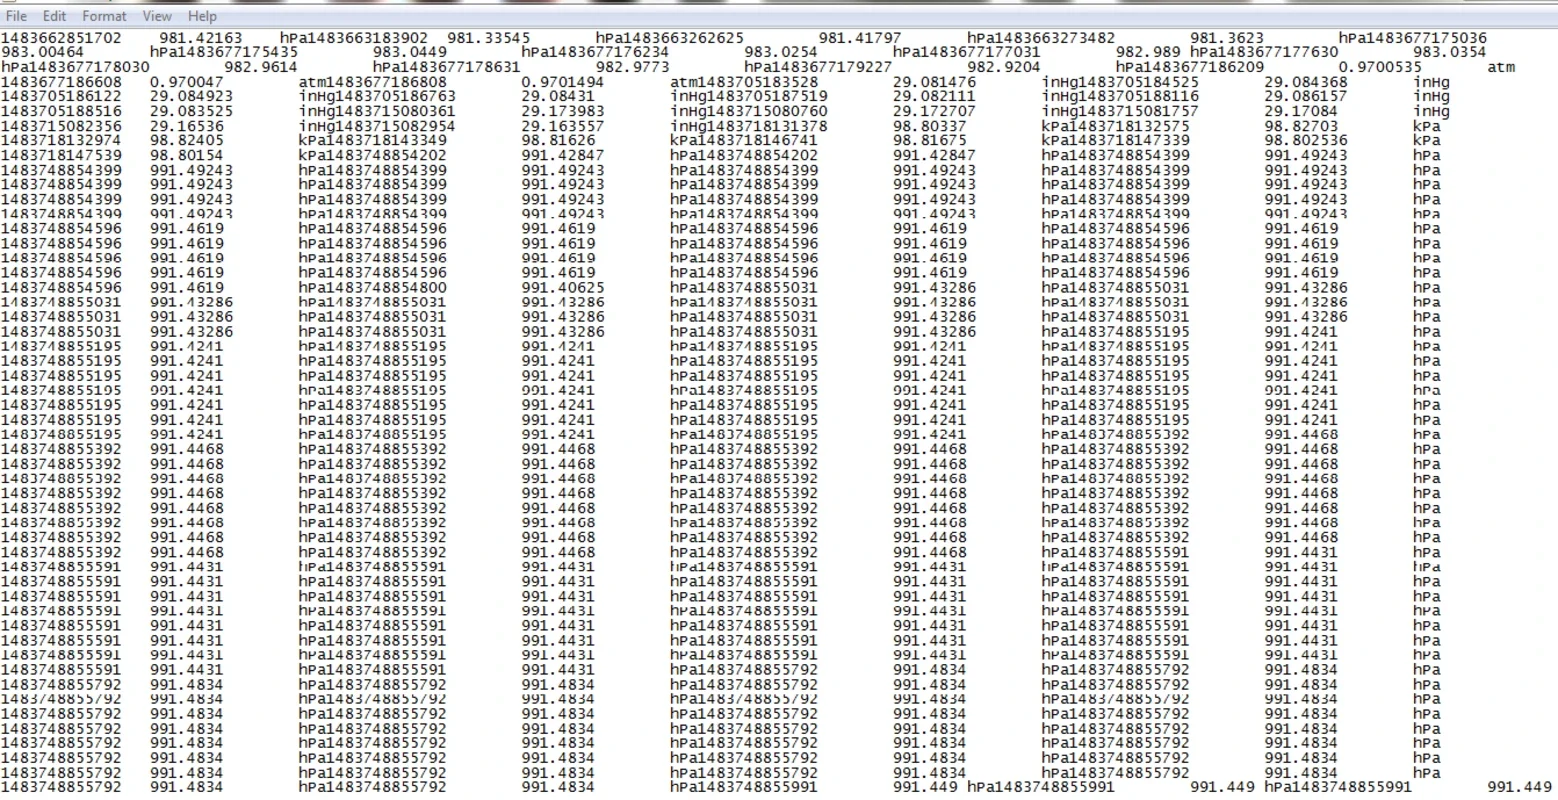Click the reading 98.82703

point(1301,126)
